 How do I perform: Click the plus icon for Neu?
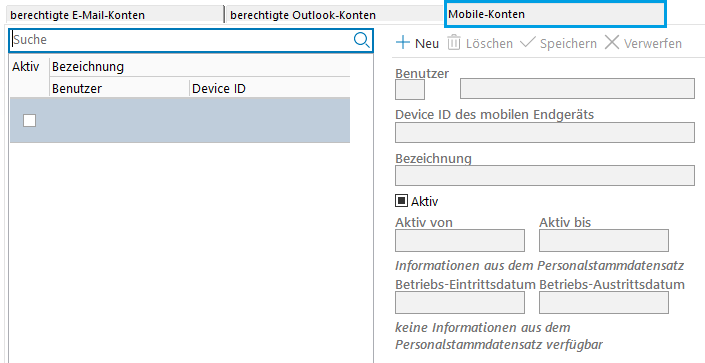(403, 43)
